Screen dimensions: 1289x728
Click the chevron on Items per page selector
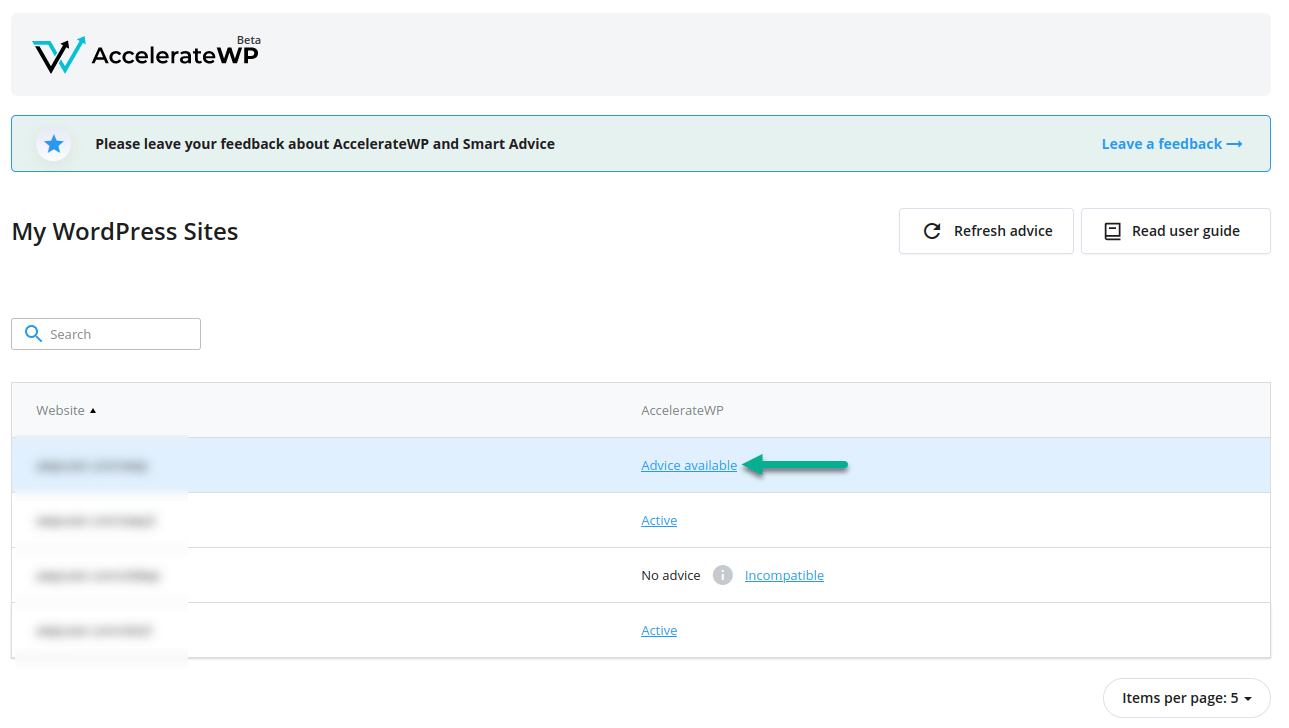point(1246,698)
